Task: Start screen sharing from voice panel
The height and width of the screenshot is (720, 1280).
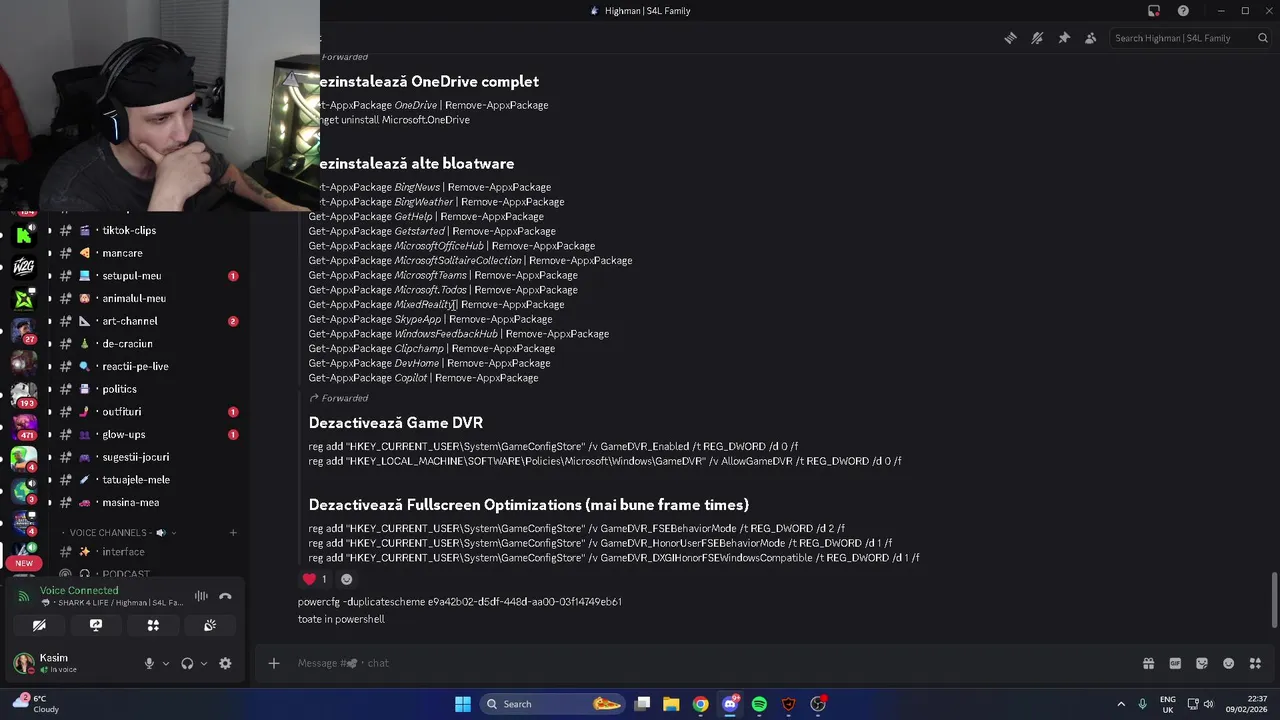Action: pos(96,625)
